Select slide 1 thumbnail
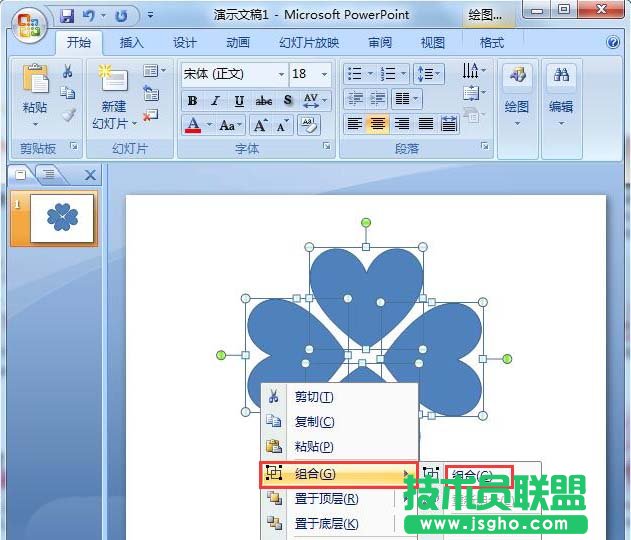631x540 pixels. pos(62,218)
